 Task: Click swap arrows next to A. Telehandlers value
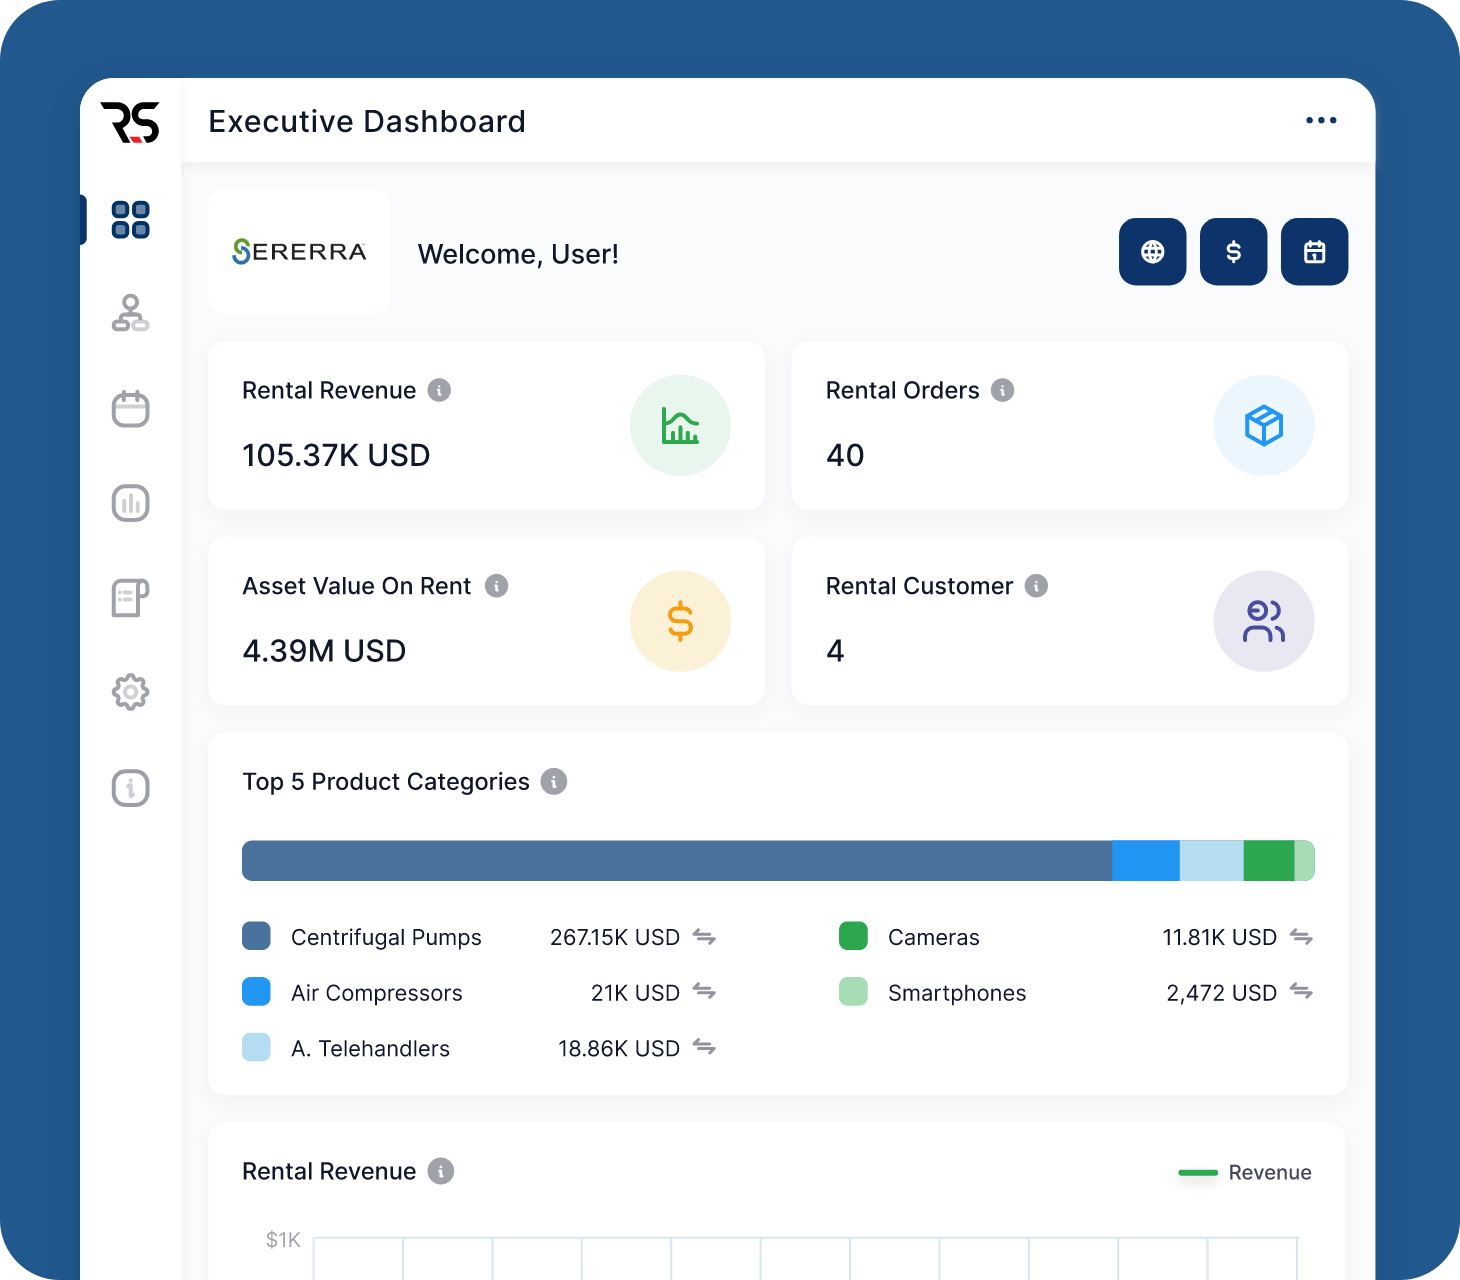pyautogui.click(x=704, y=1048)
